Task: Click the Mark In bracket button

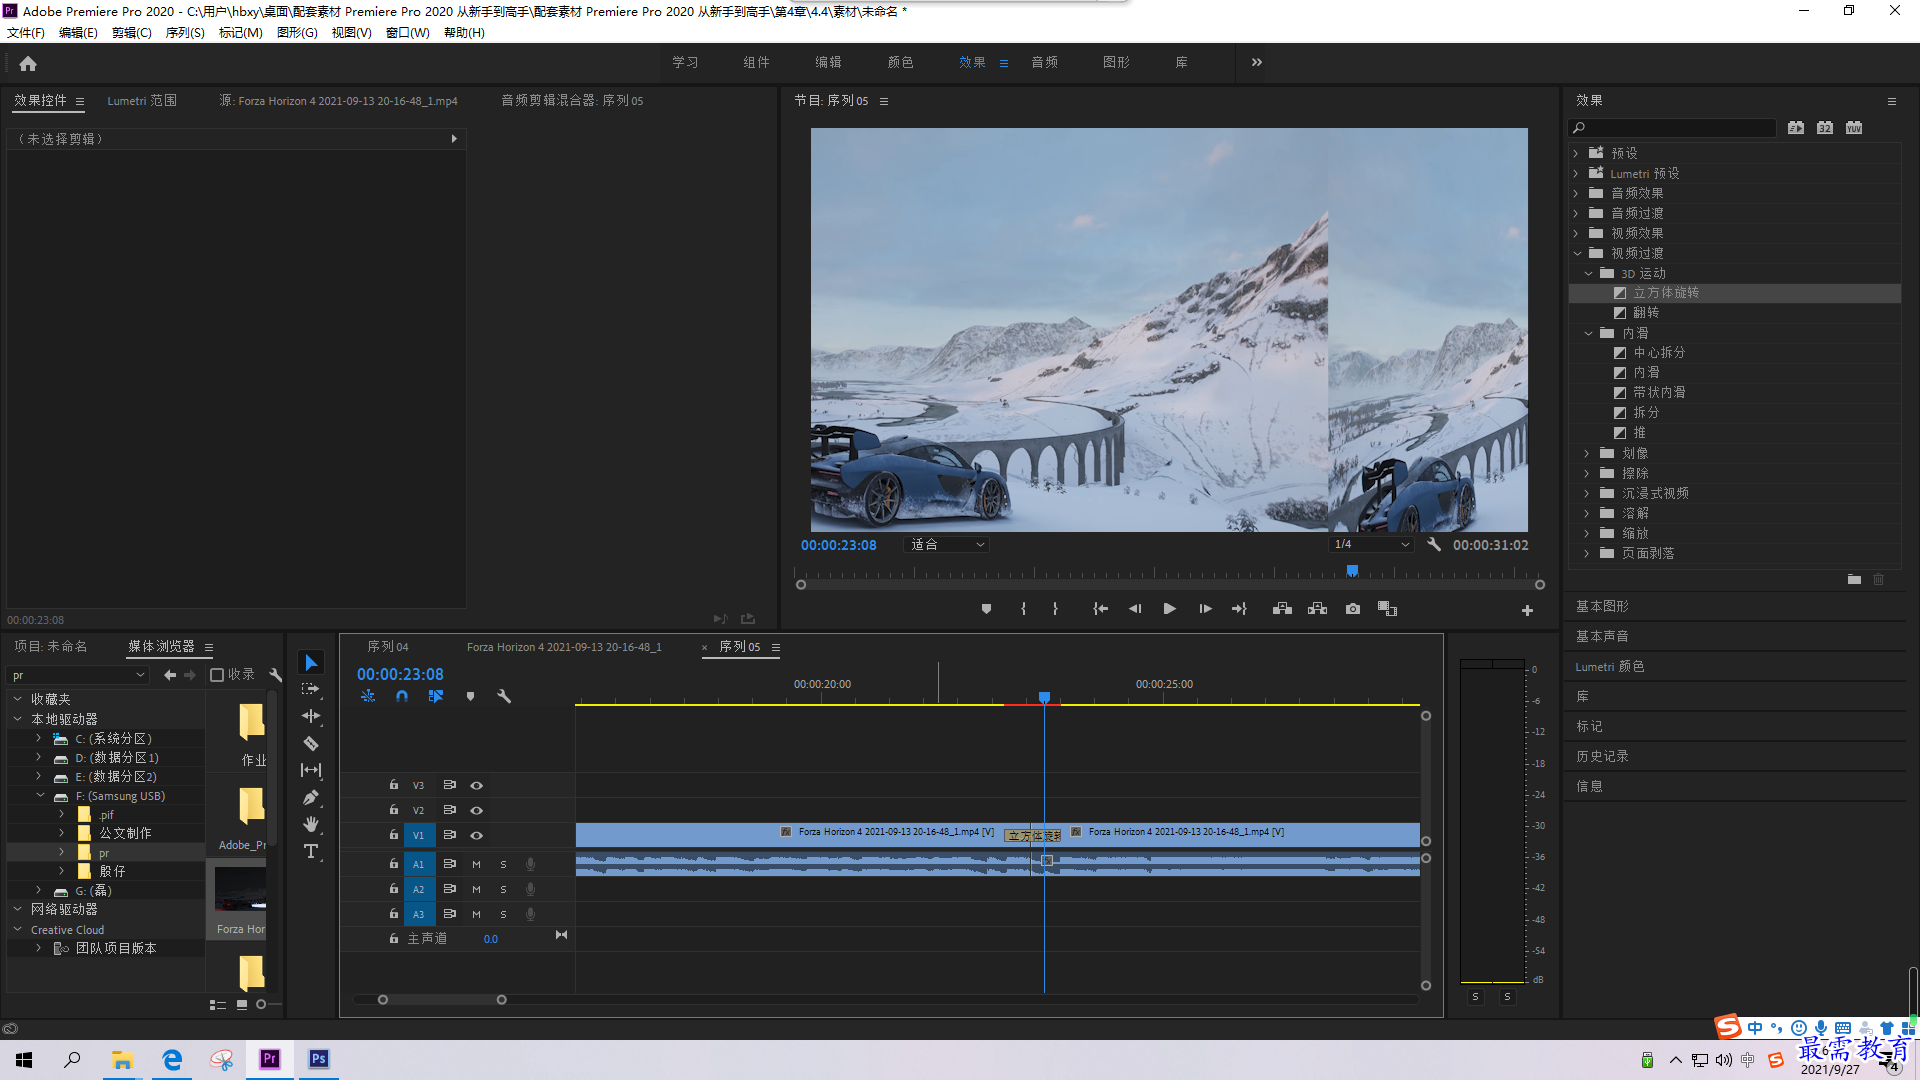Action: [1023, 609]
